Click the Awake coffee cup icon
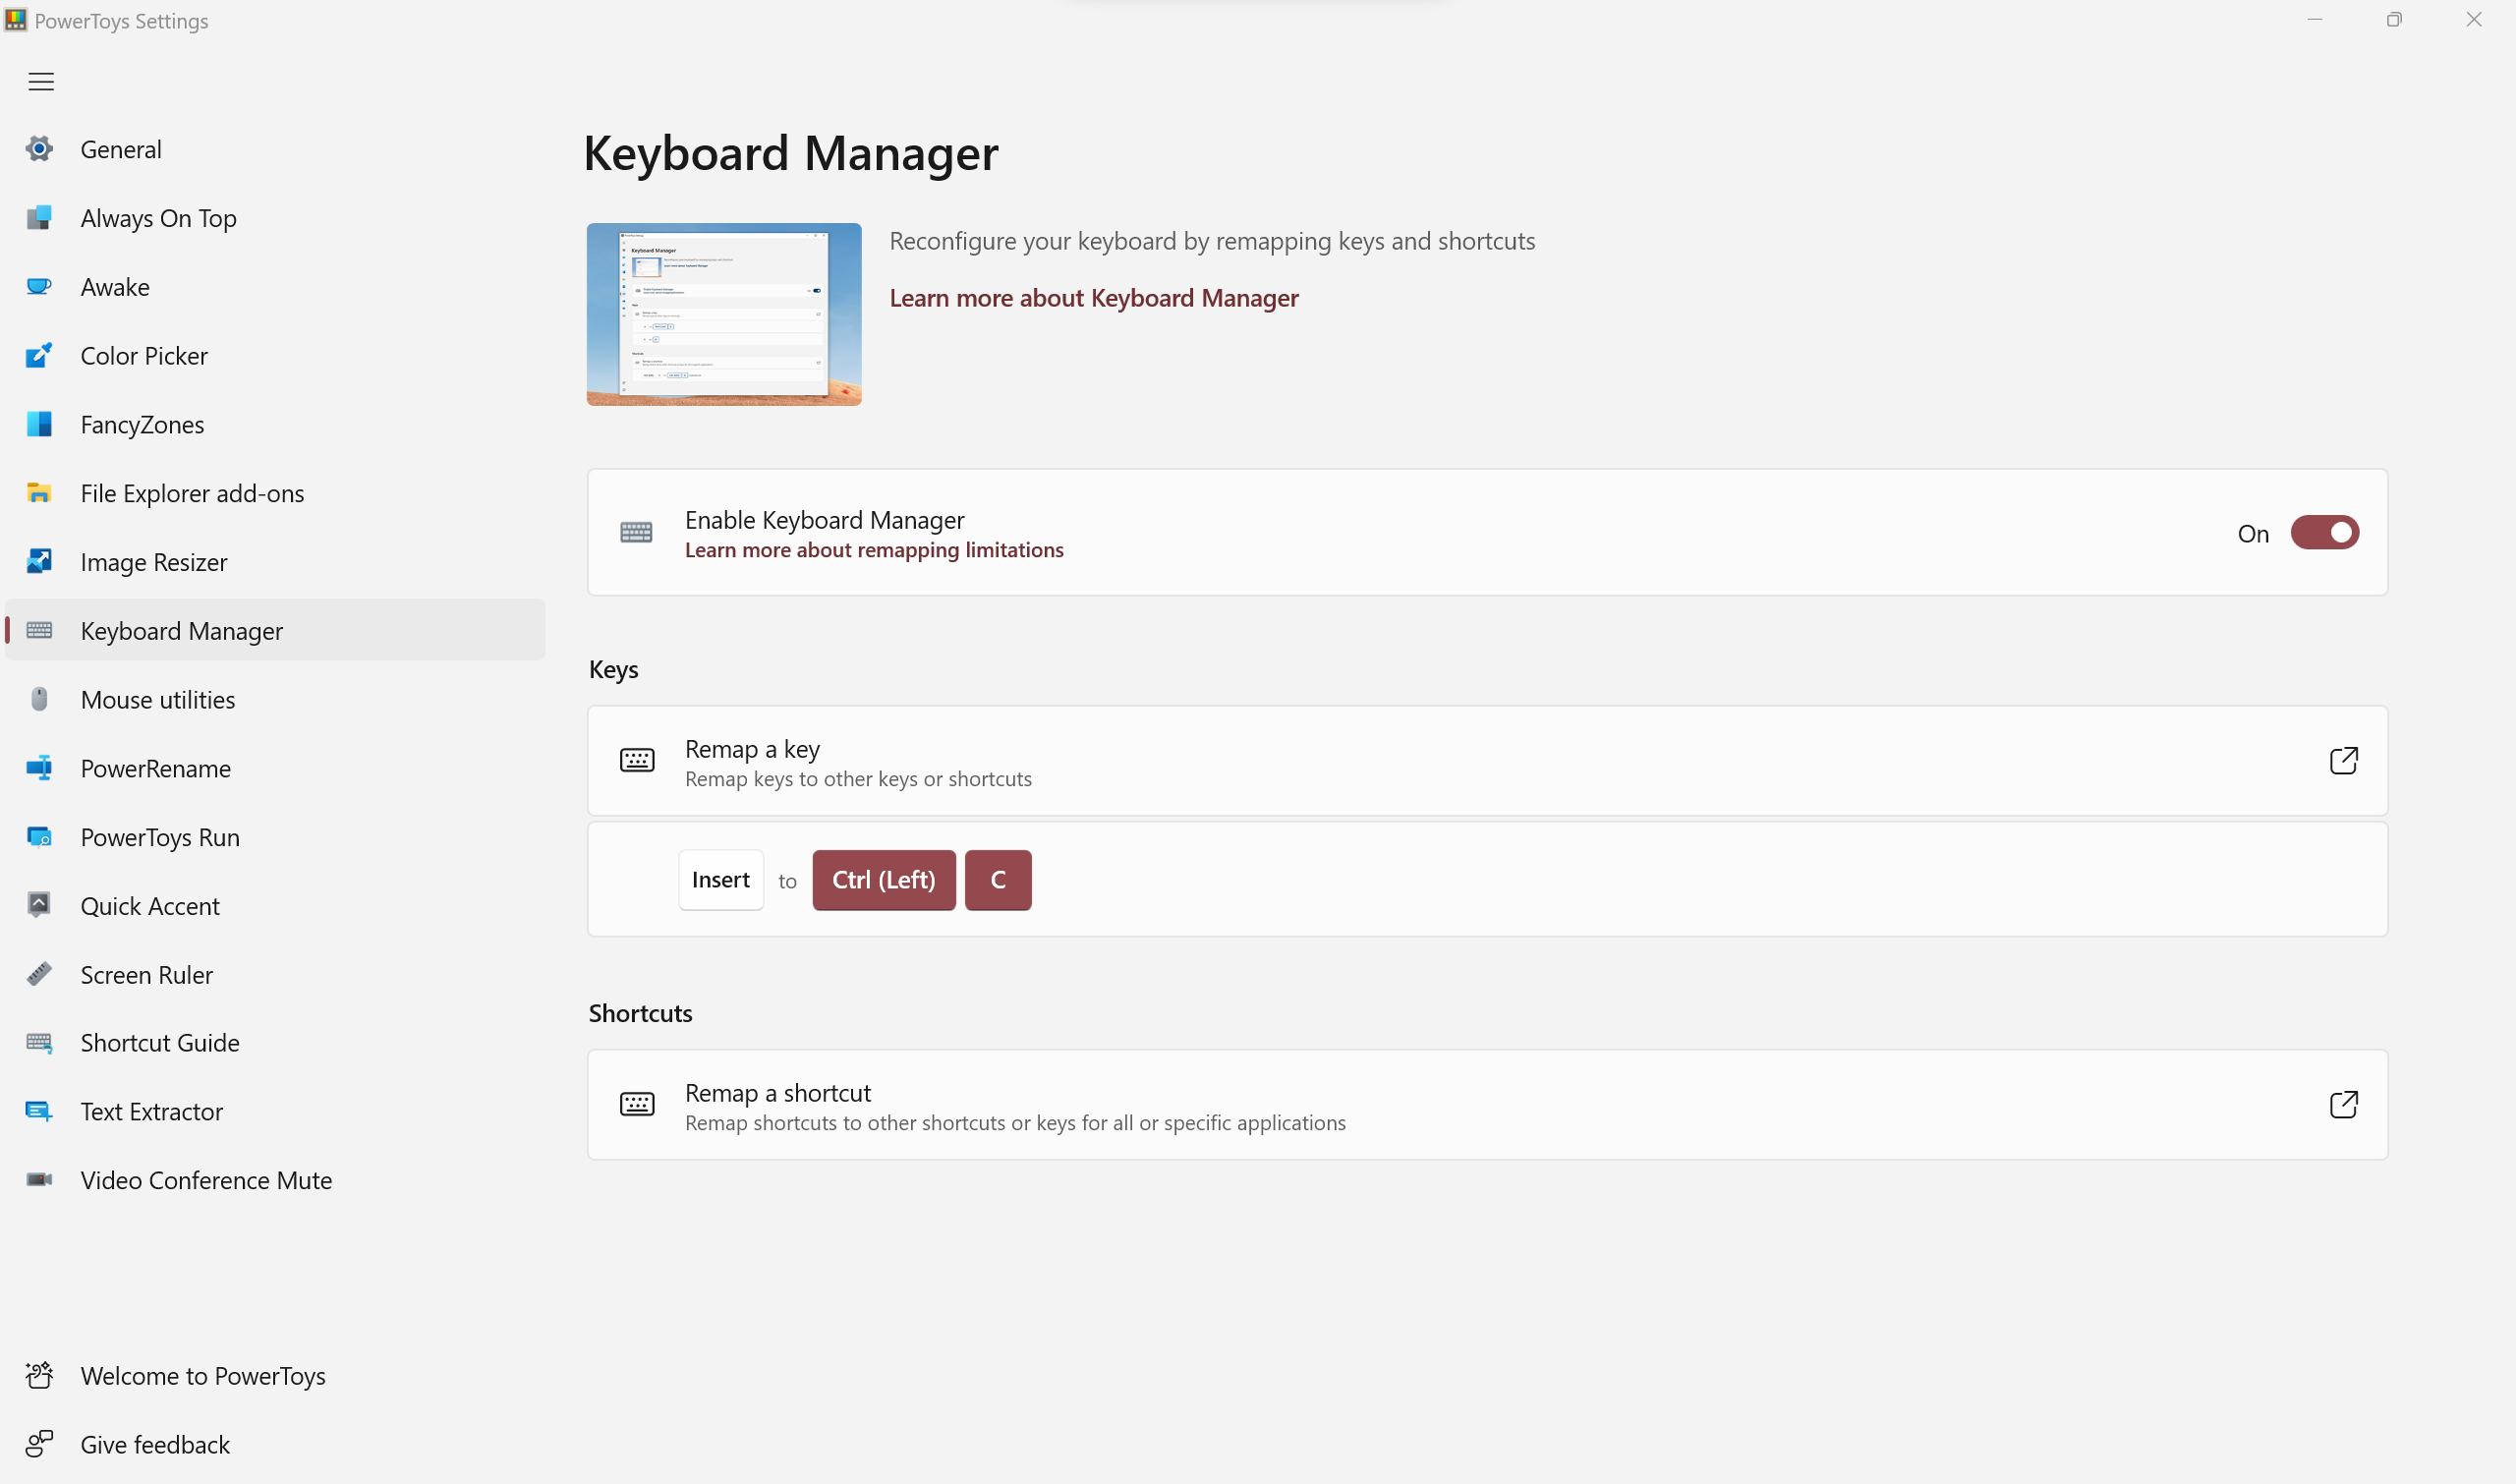This screenshot has height=1484, width=2516. click(x=39, y=287)
